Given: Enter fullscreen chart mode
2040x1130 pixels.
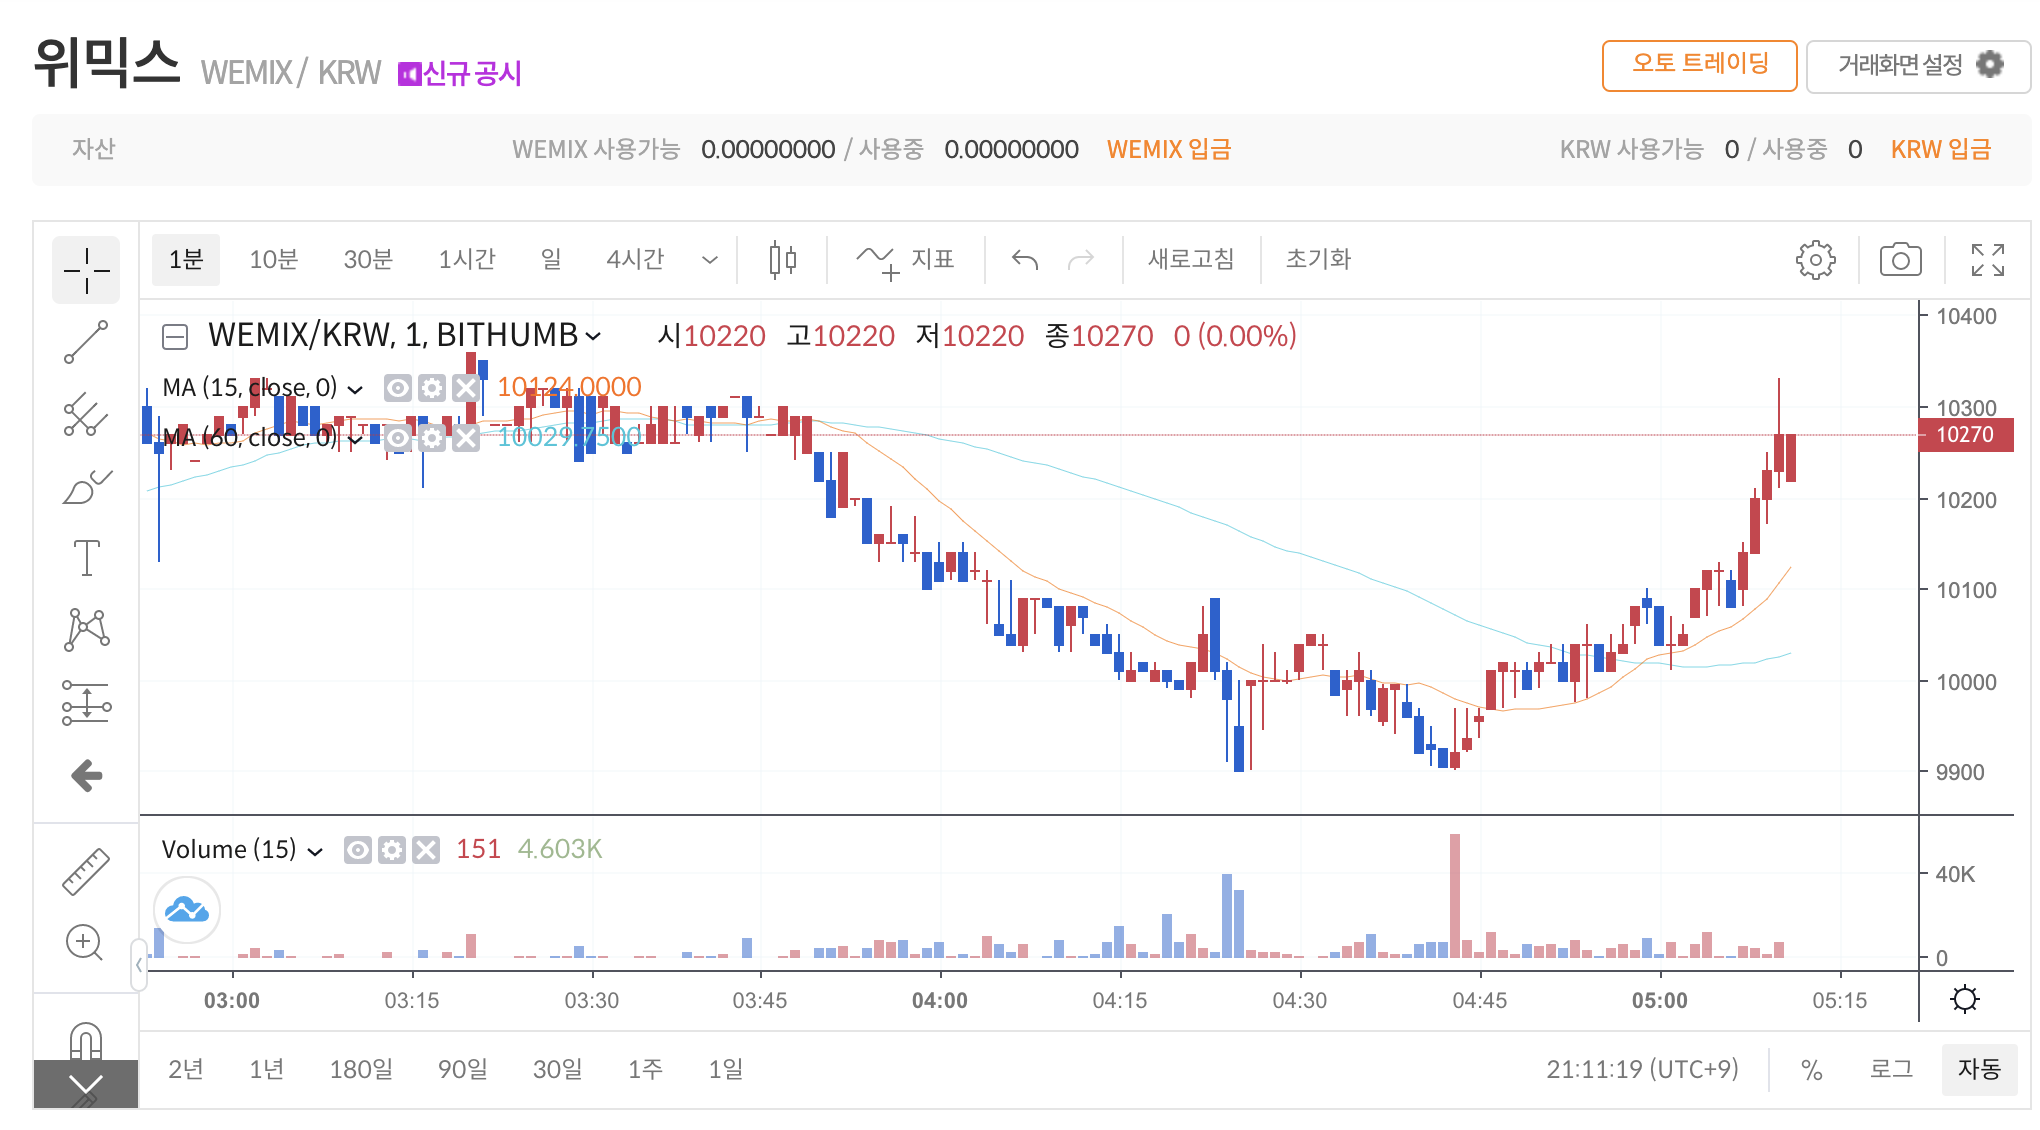Looking at the screenshot, I should coord(1987,260).
